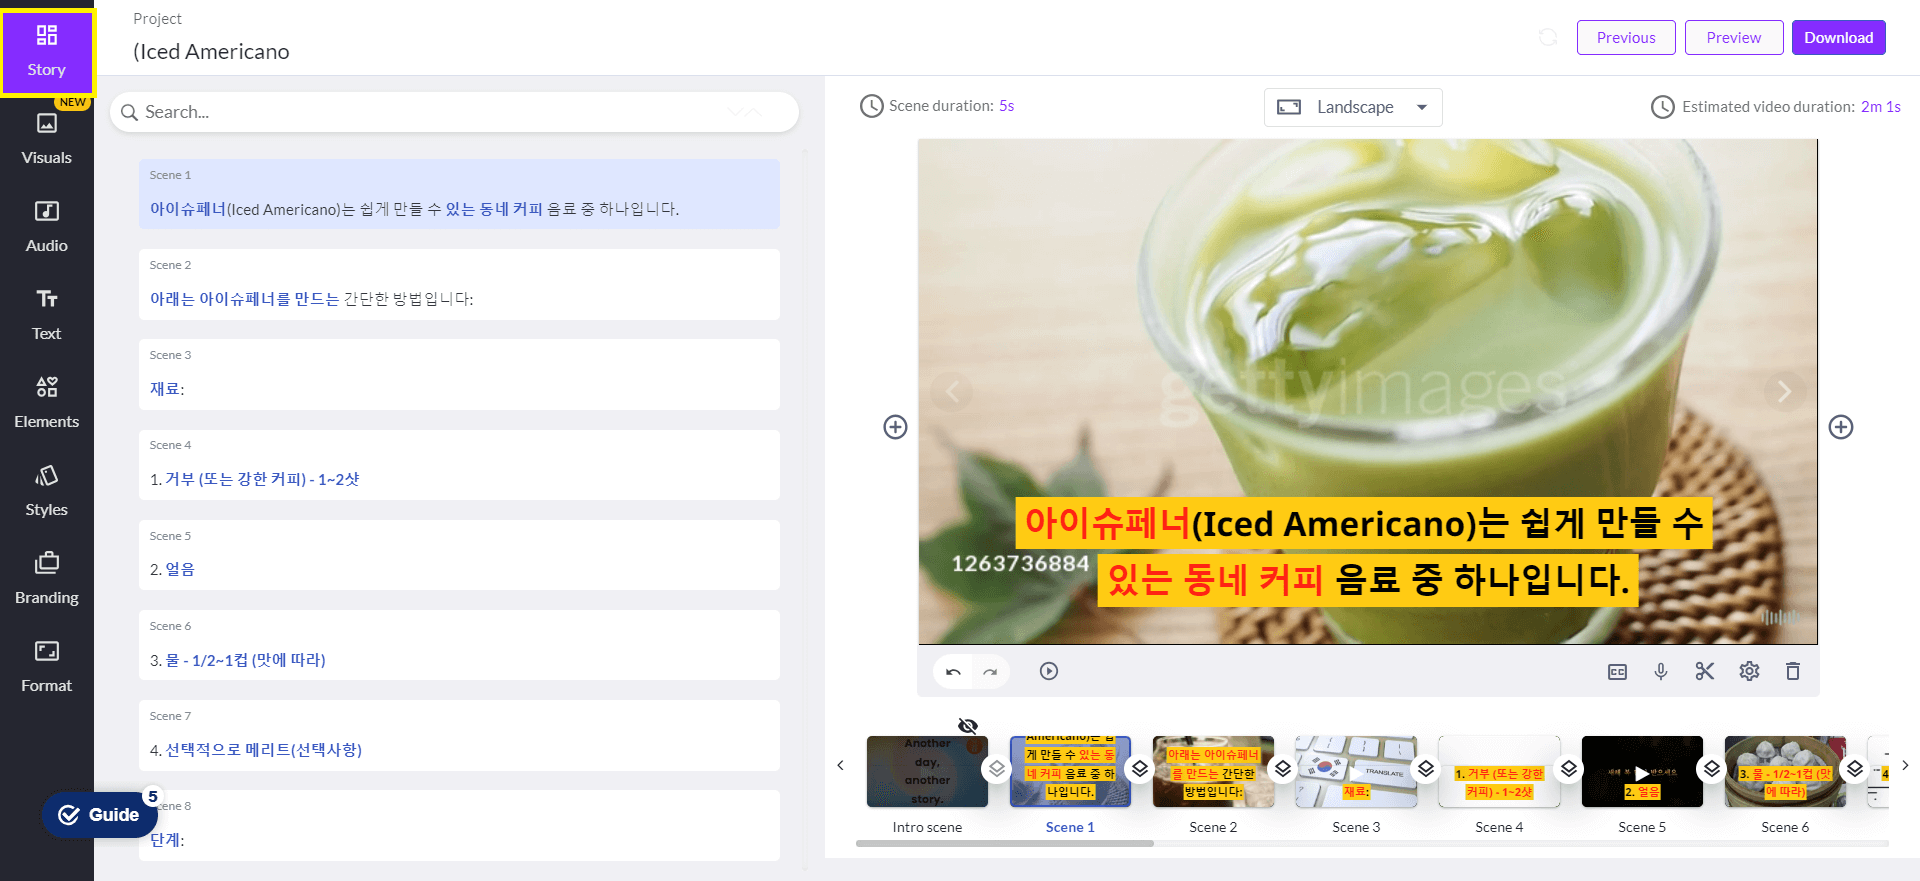Select the Scene 3 thumbnail
This screenshot has height=881, width=1920.
pos(1356,772)
